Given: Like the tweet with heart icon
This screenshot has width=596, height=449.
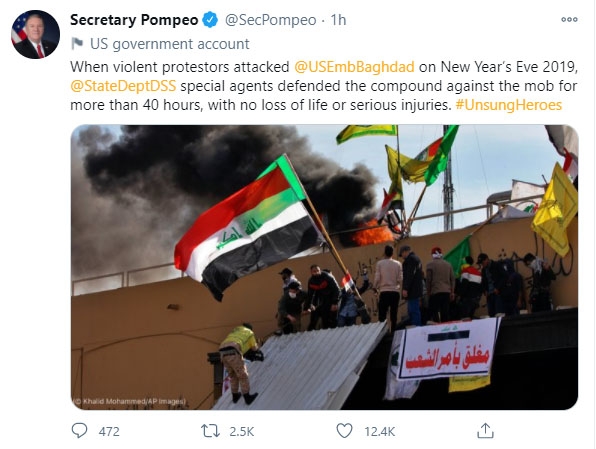Looking at the screenshot, I should [344, 431].
